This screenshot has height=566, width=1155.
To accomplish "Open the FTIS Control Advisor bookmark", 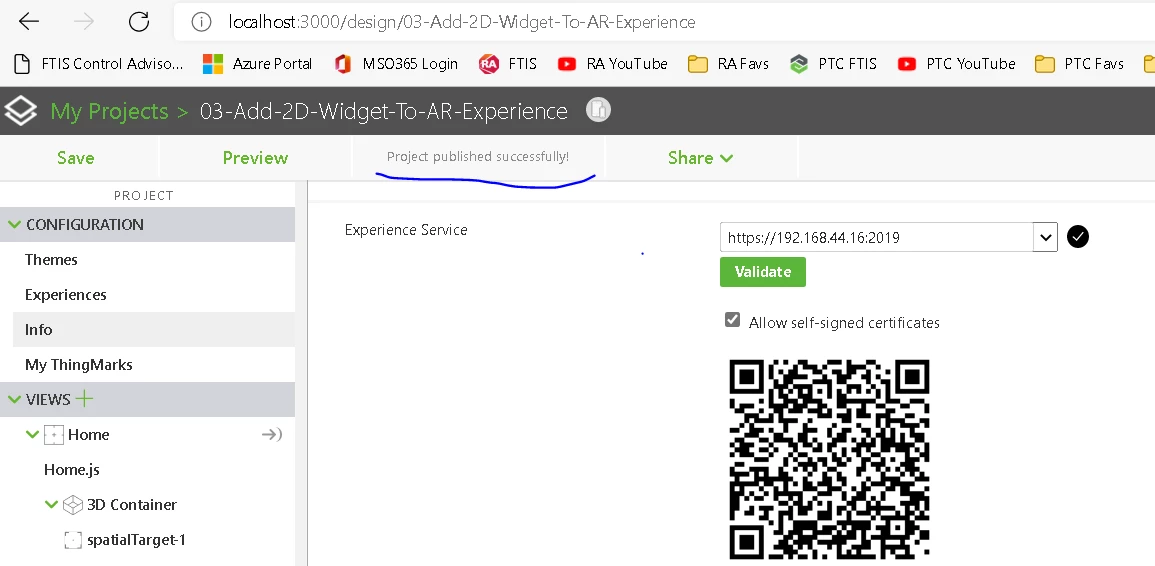I will [x=99, y=64].
